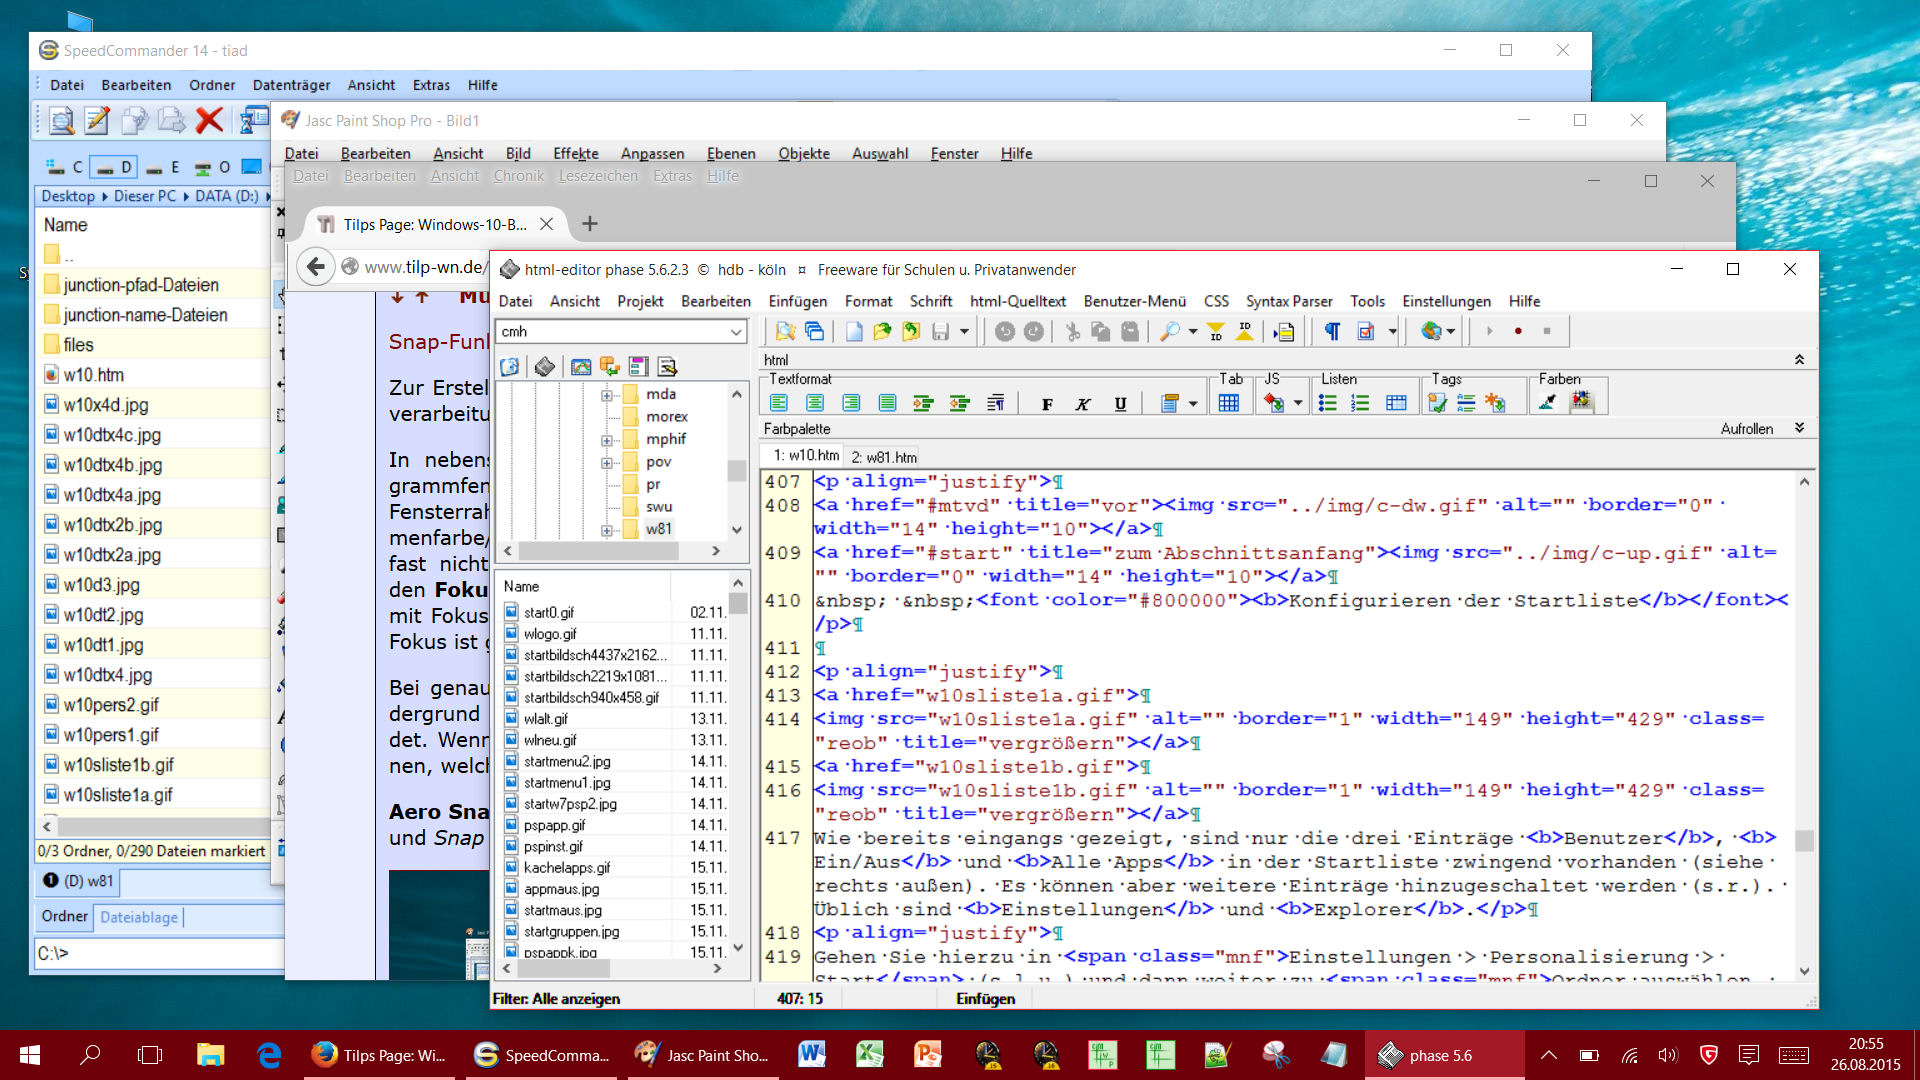Screen dimensions: 1920x1080
Task: Click the italic K formatting icon
Action: coord(1083,404)
